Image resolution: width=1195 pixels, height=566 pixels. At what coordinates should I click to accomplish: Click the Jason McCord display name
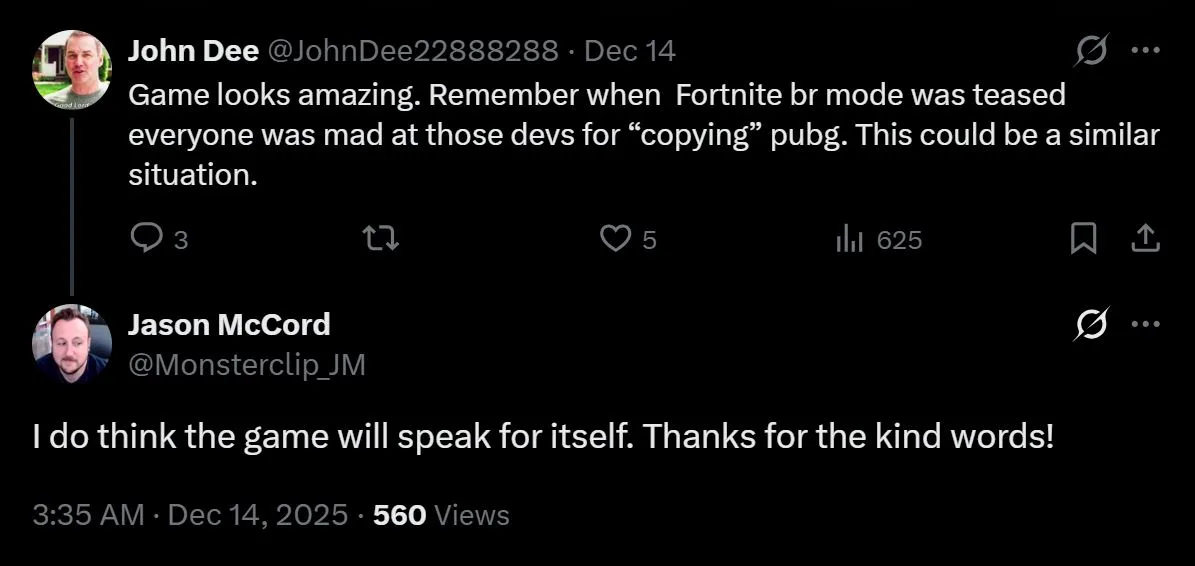(x=229, y=324)
